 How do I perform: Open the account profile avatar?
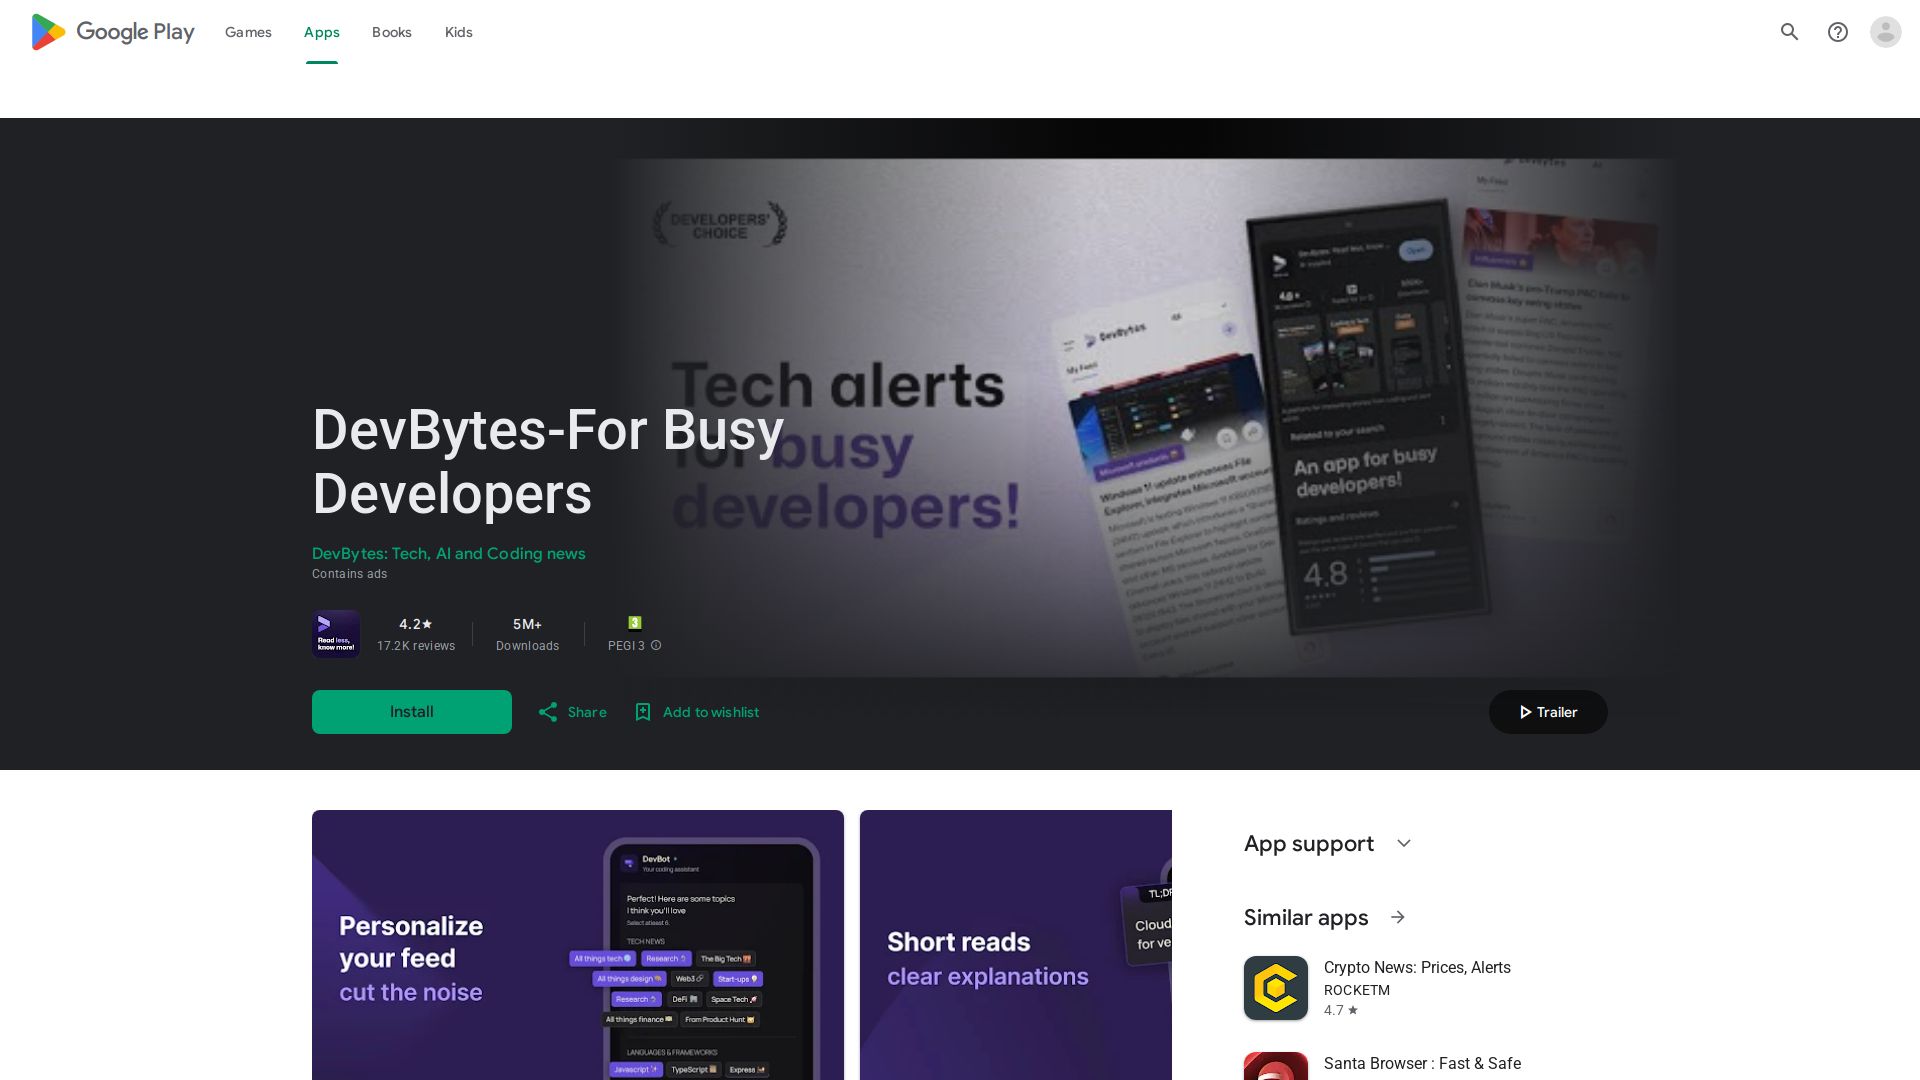coord(1886,32)
